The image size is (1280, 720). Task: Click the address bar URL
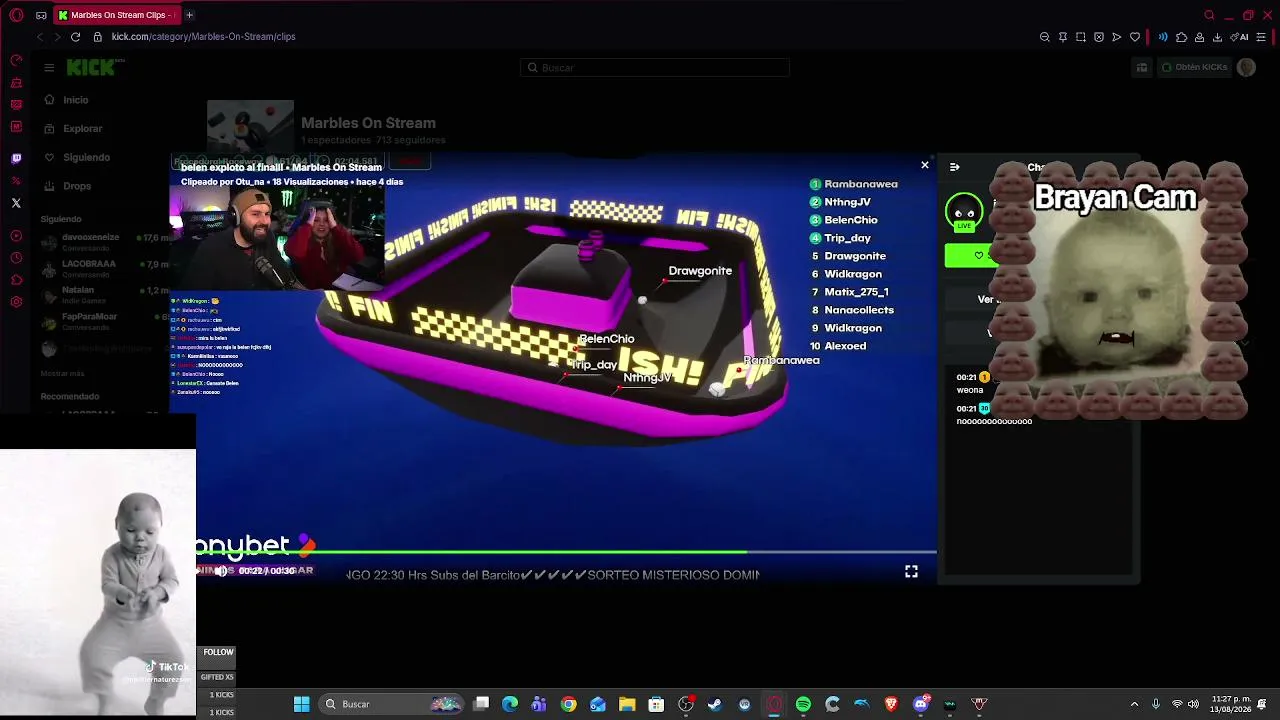click(204, 37)
